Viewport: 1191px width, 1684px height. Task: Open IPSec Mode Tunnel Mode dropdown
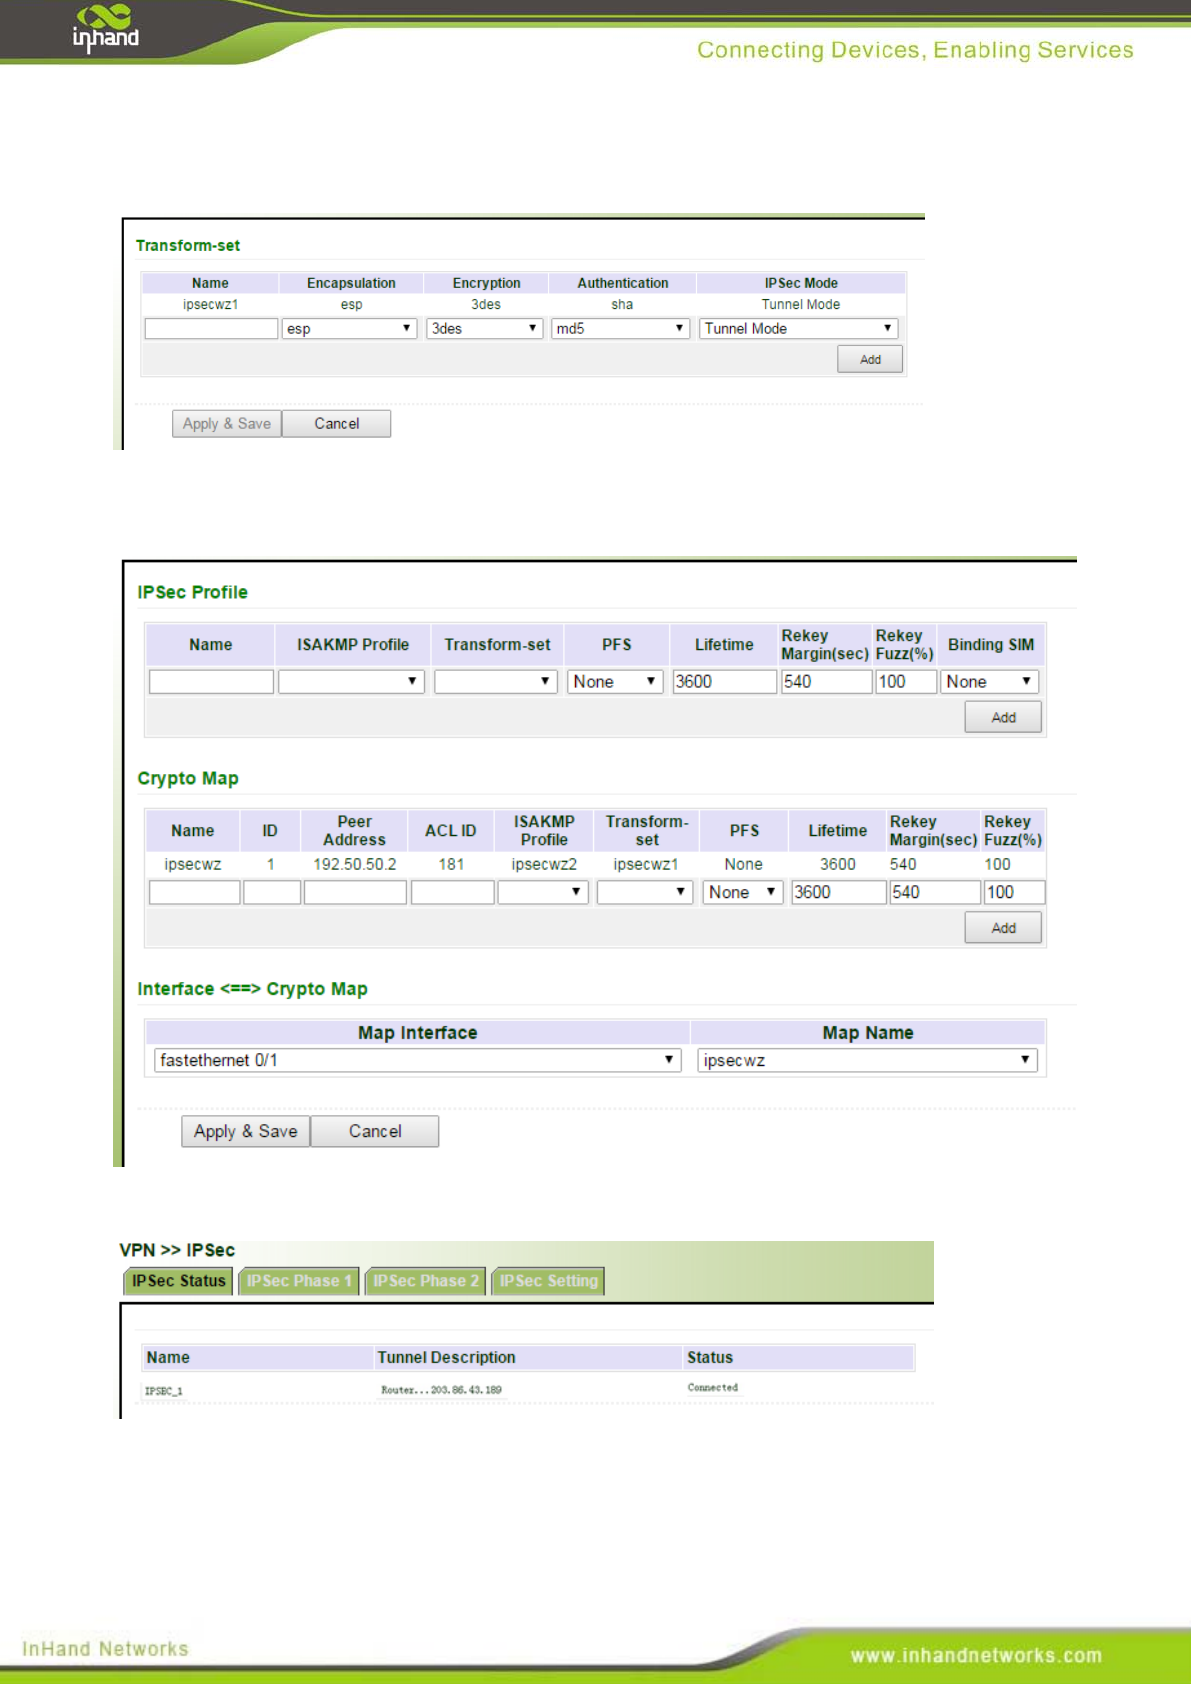click(x=798, y=328)
